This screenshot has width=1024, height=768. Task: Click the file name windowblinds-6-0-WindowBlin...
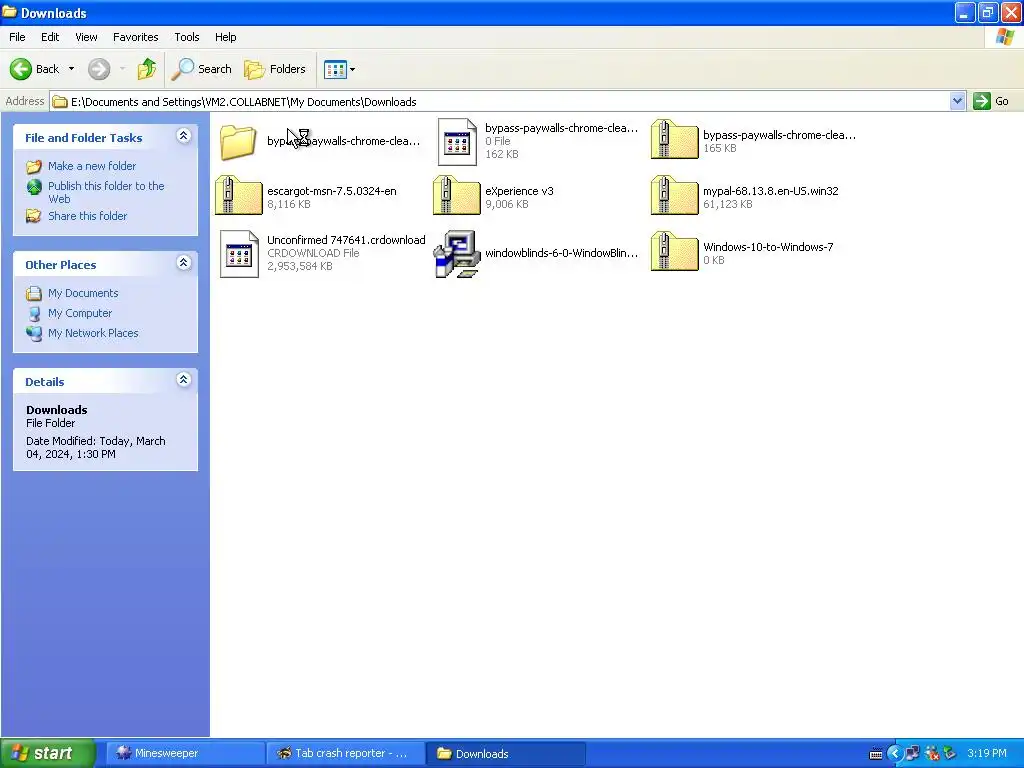point(561,253)
